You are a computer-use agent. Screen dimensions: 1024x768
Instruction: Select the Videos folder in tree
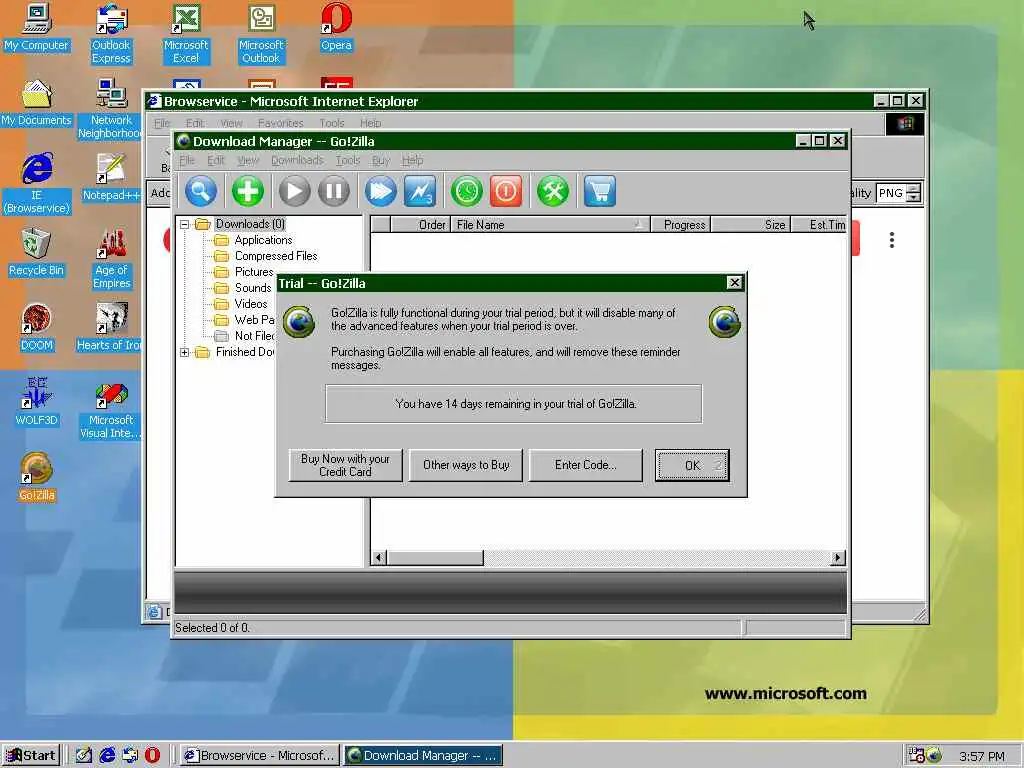pos(251,304)
